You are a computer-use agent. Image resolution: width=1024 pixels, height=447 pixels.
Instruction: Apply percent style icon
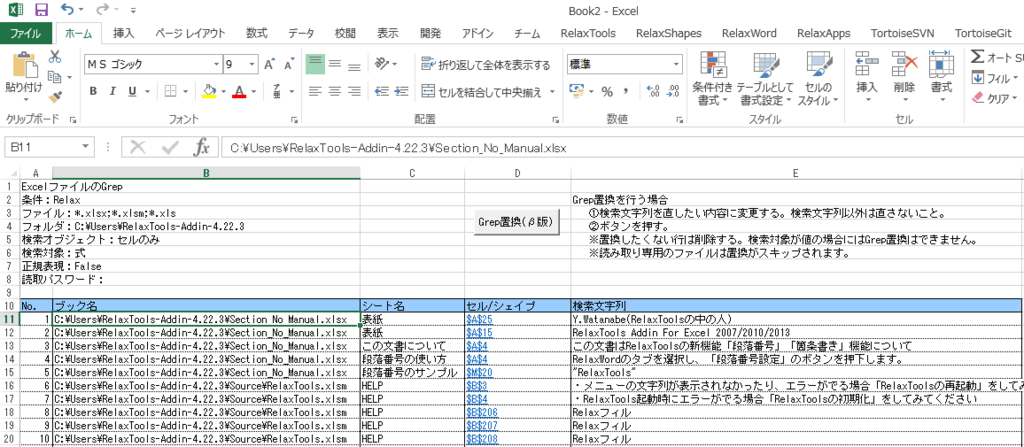607,91
